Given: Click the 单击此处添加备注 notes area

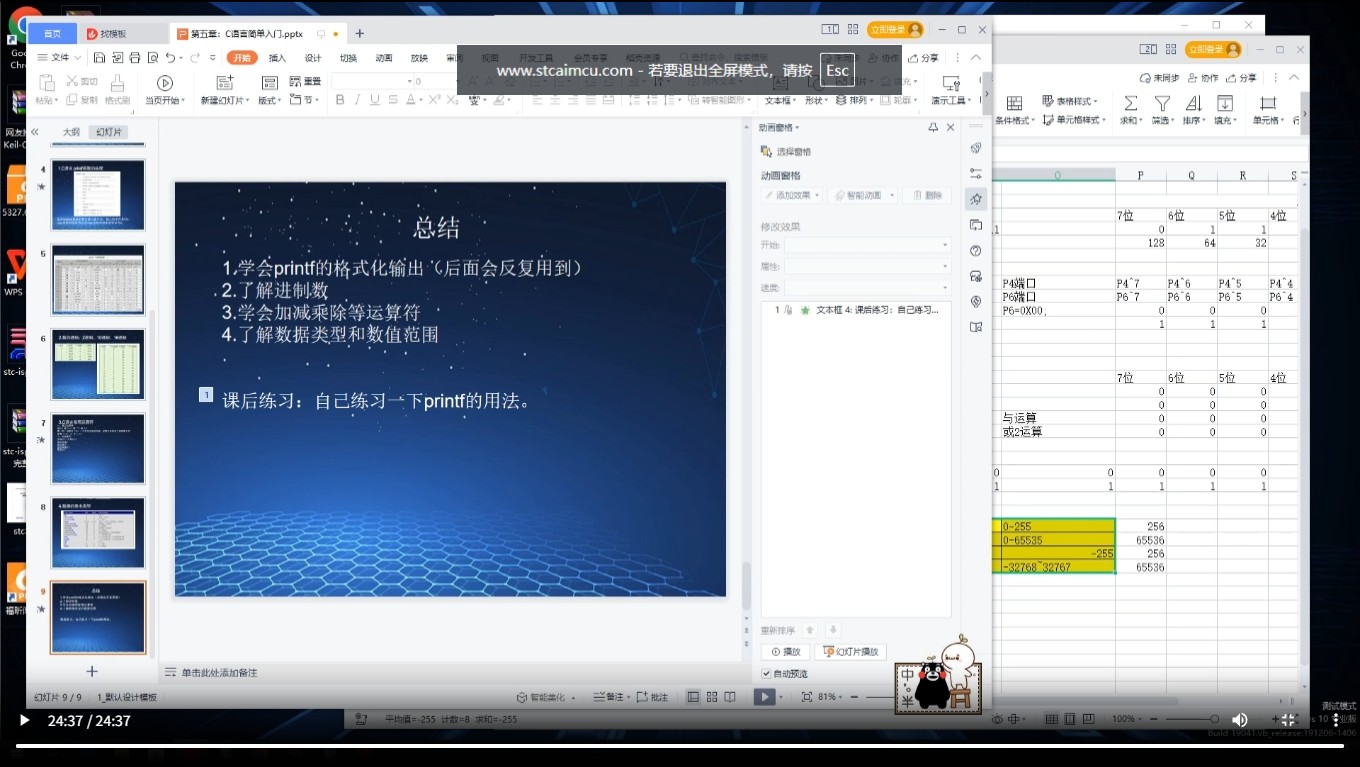Looking at the screenshot, I should (219, 673).
